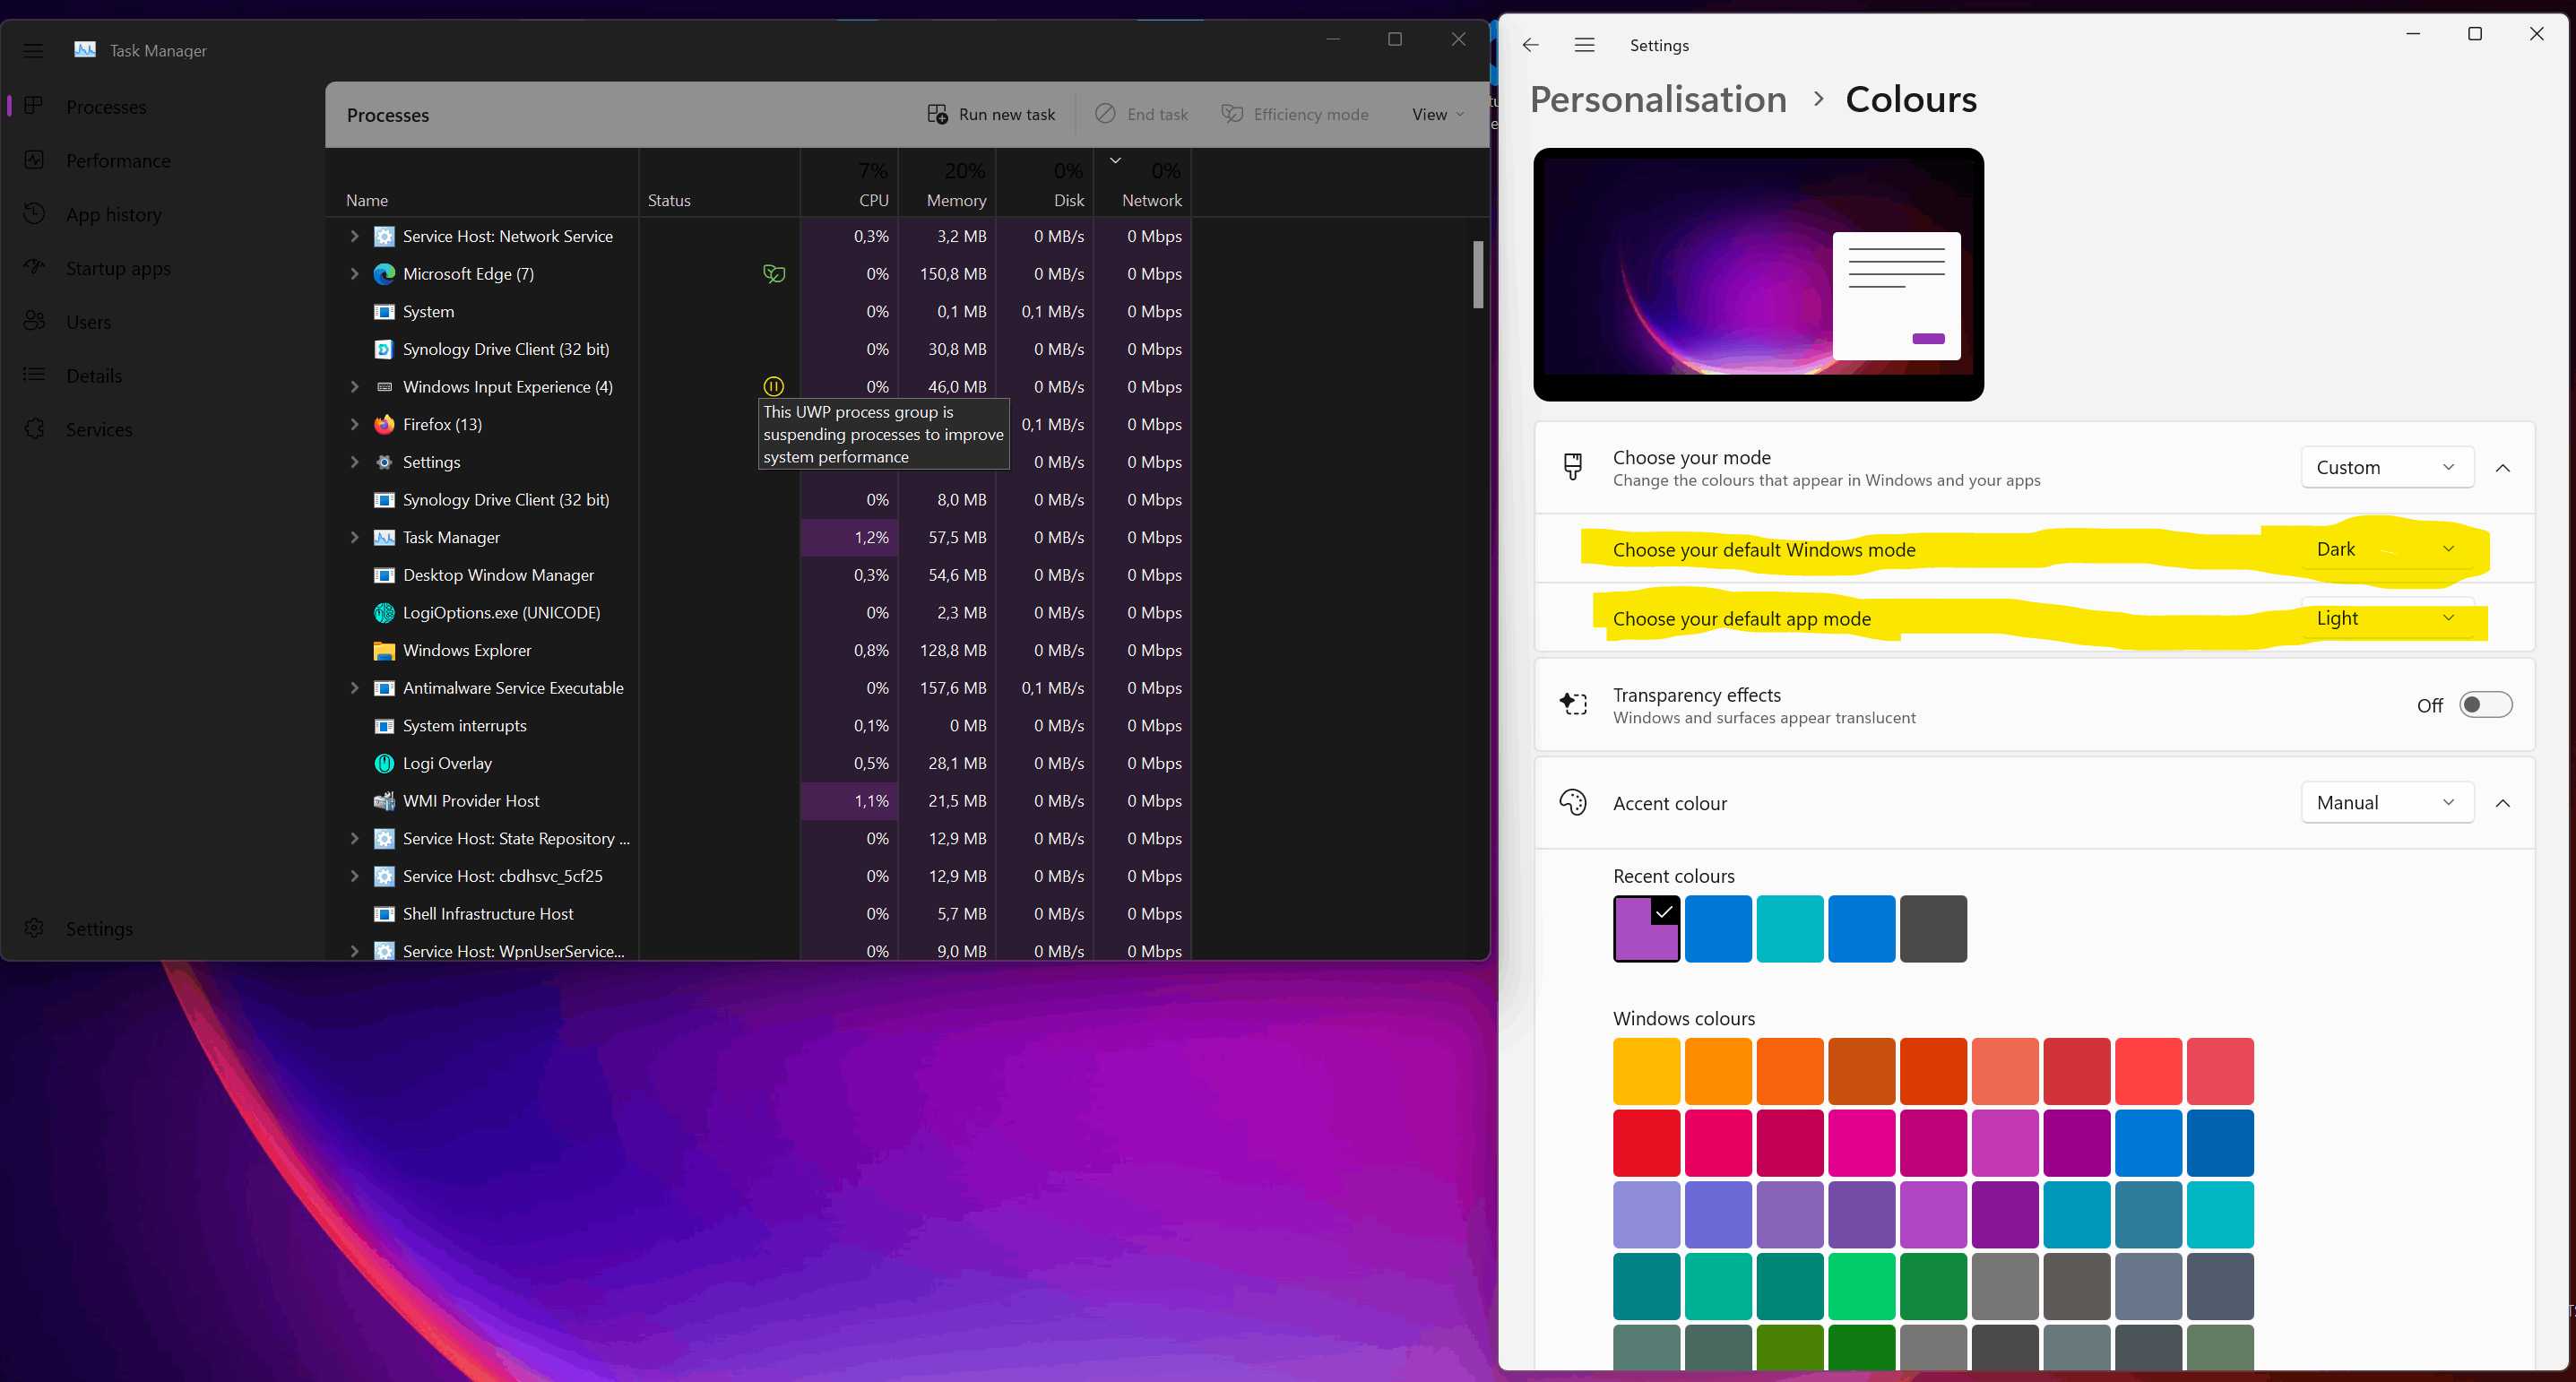Open the default app mode Light dropdown
The image size is (2576, 1382).
(x=2387, y=618)
